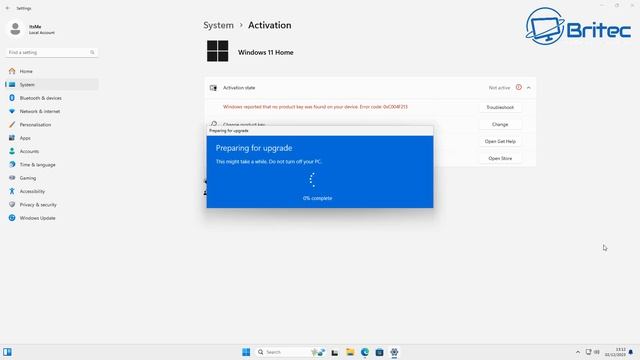Click the Open Store button
The height and width of the screenshot is (360, 640).
tap(500, 158)
